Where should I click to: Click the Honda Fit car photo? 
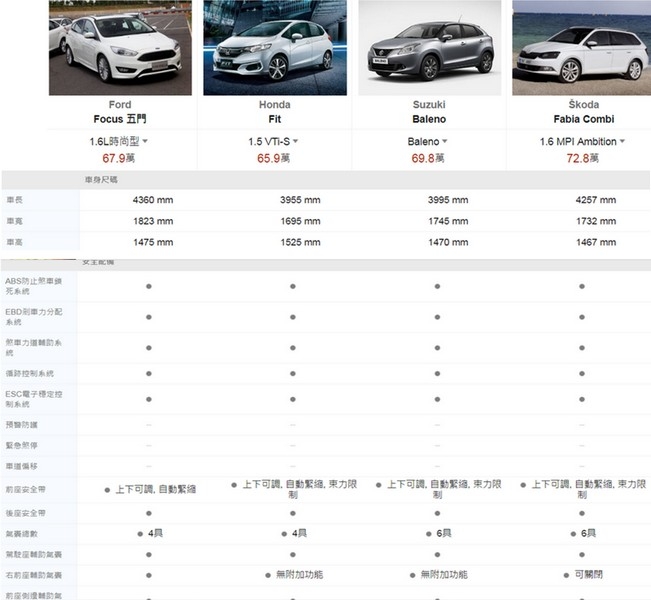tap(275, 48)
